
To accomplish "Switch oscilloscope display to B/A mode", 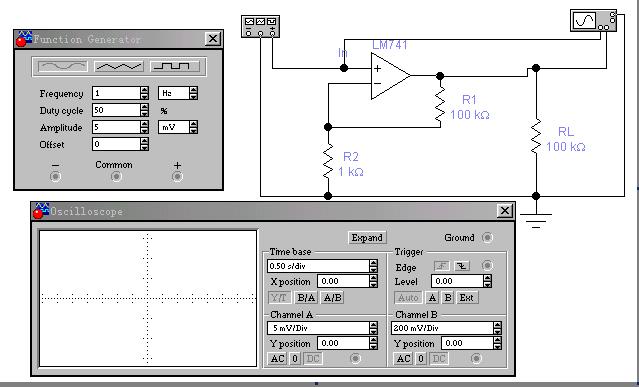I will pos(306,298).
